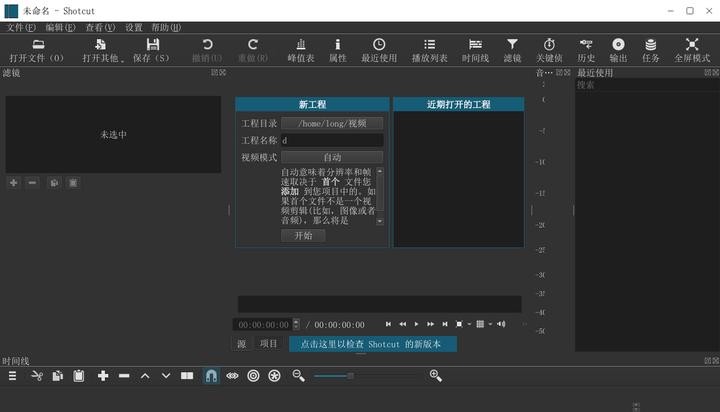Open the player grid overlay dropdown
Screen dimensions: 720x412
482,324
